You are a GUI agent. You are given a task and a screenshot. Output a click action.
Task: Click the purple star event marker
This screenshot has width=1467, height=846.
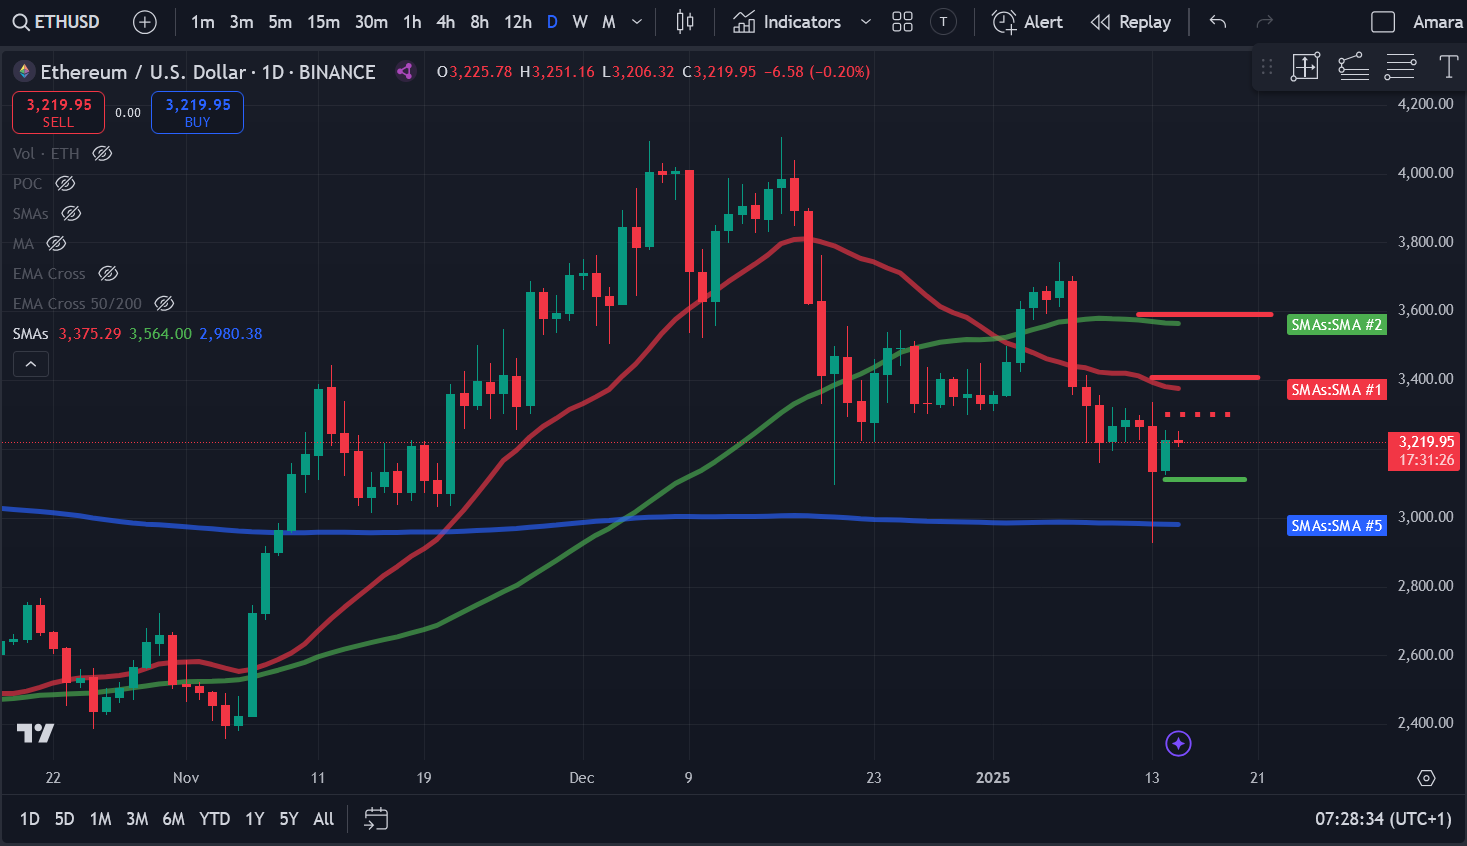(x=1178, y=744)
